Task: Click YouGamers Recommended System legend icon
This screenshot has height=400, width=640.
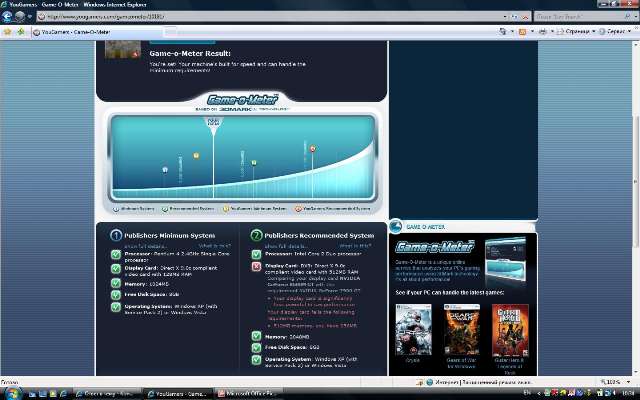Action: click(x=298, y=209)
